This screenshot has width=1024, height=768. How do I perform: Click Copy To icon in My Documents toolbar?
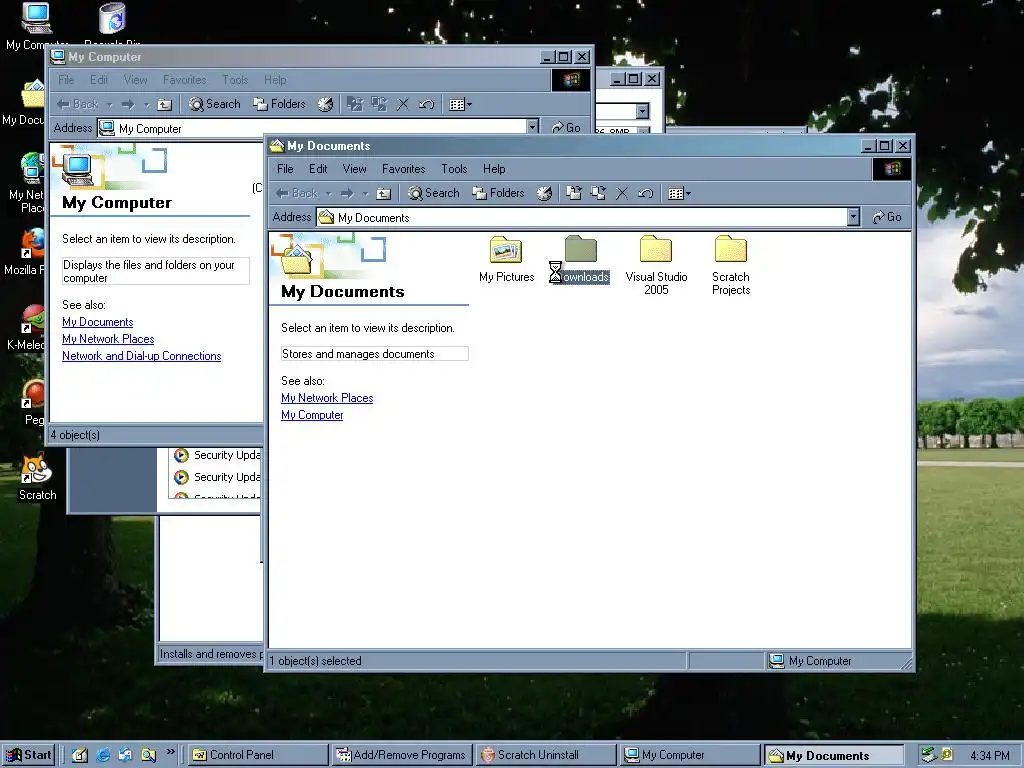coord(598,193)
